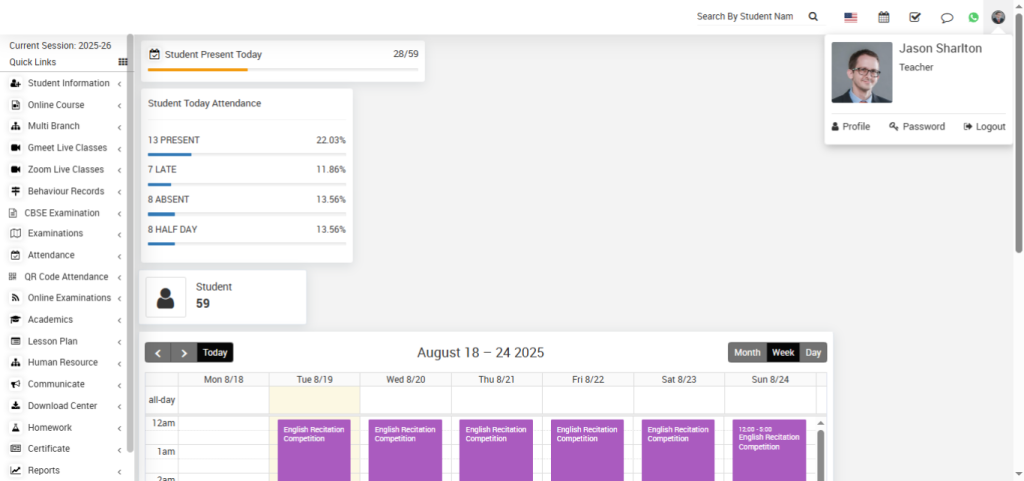Open the calendar icon in top bar
1024x481 pixels.
[884, 17]
